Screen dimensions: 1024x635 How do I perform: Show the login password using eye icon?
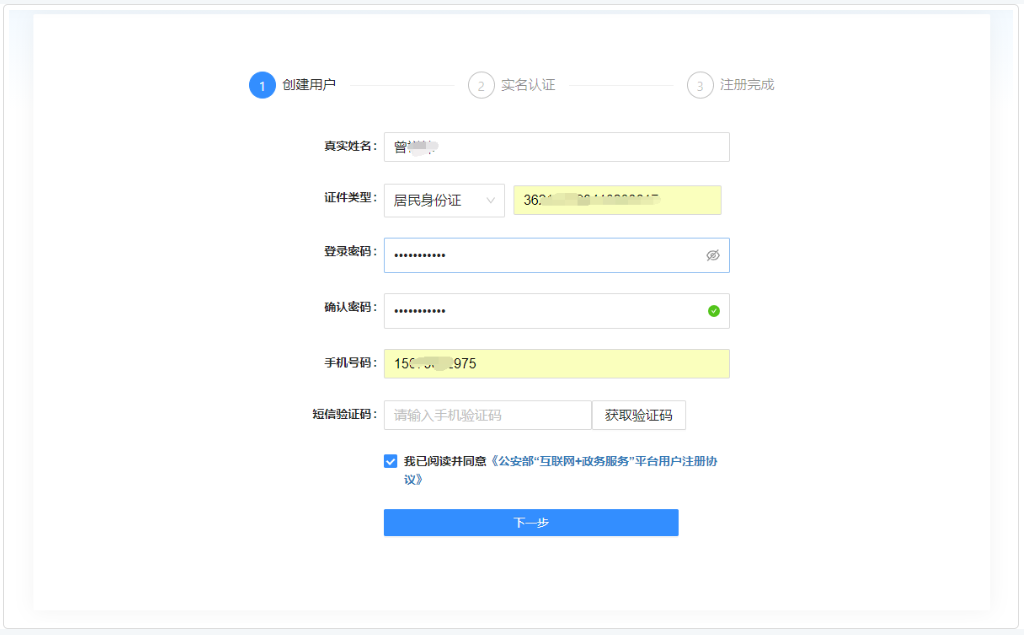coord(713,255)
